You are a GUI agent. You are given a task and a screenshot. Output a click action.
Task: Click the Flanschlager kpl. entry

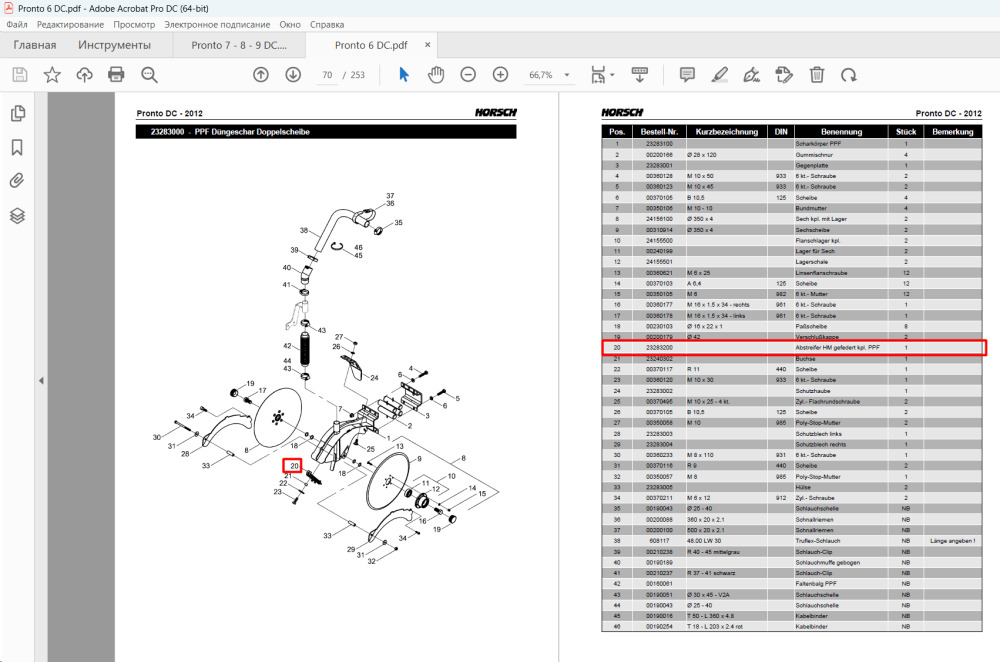coord(818,240)
